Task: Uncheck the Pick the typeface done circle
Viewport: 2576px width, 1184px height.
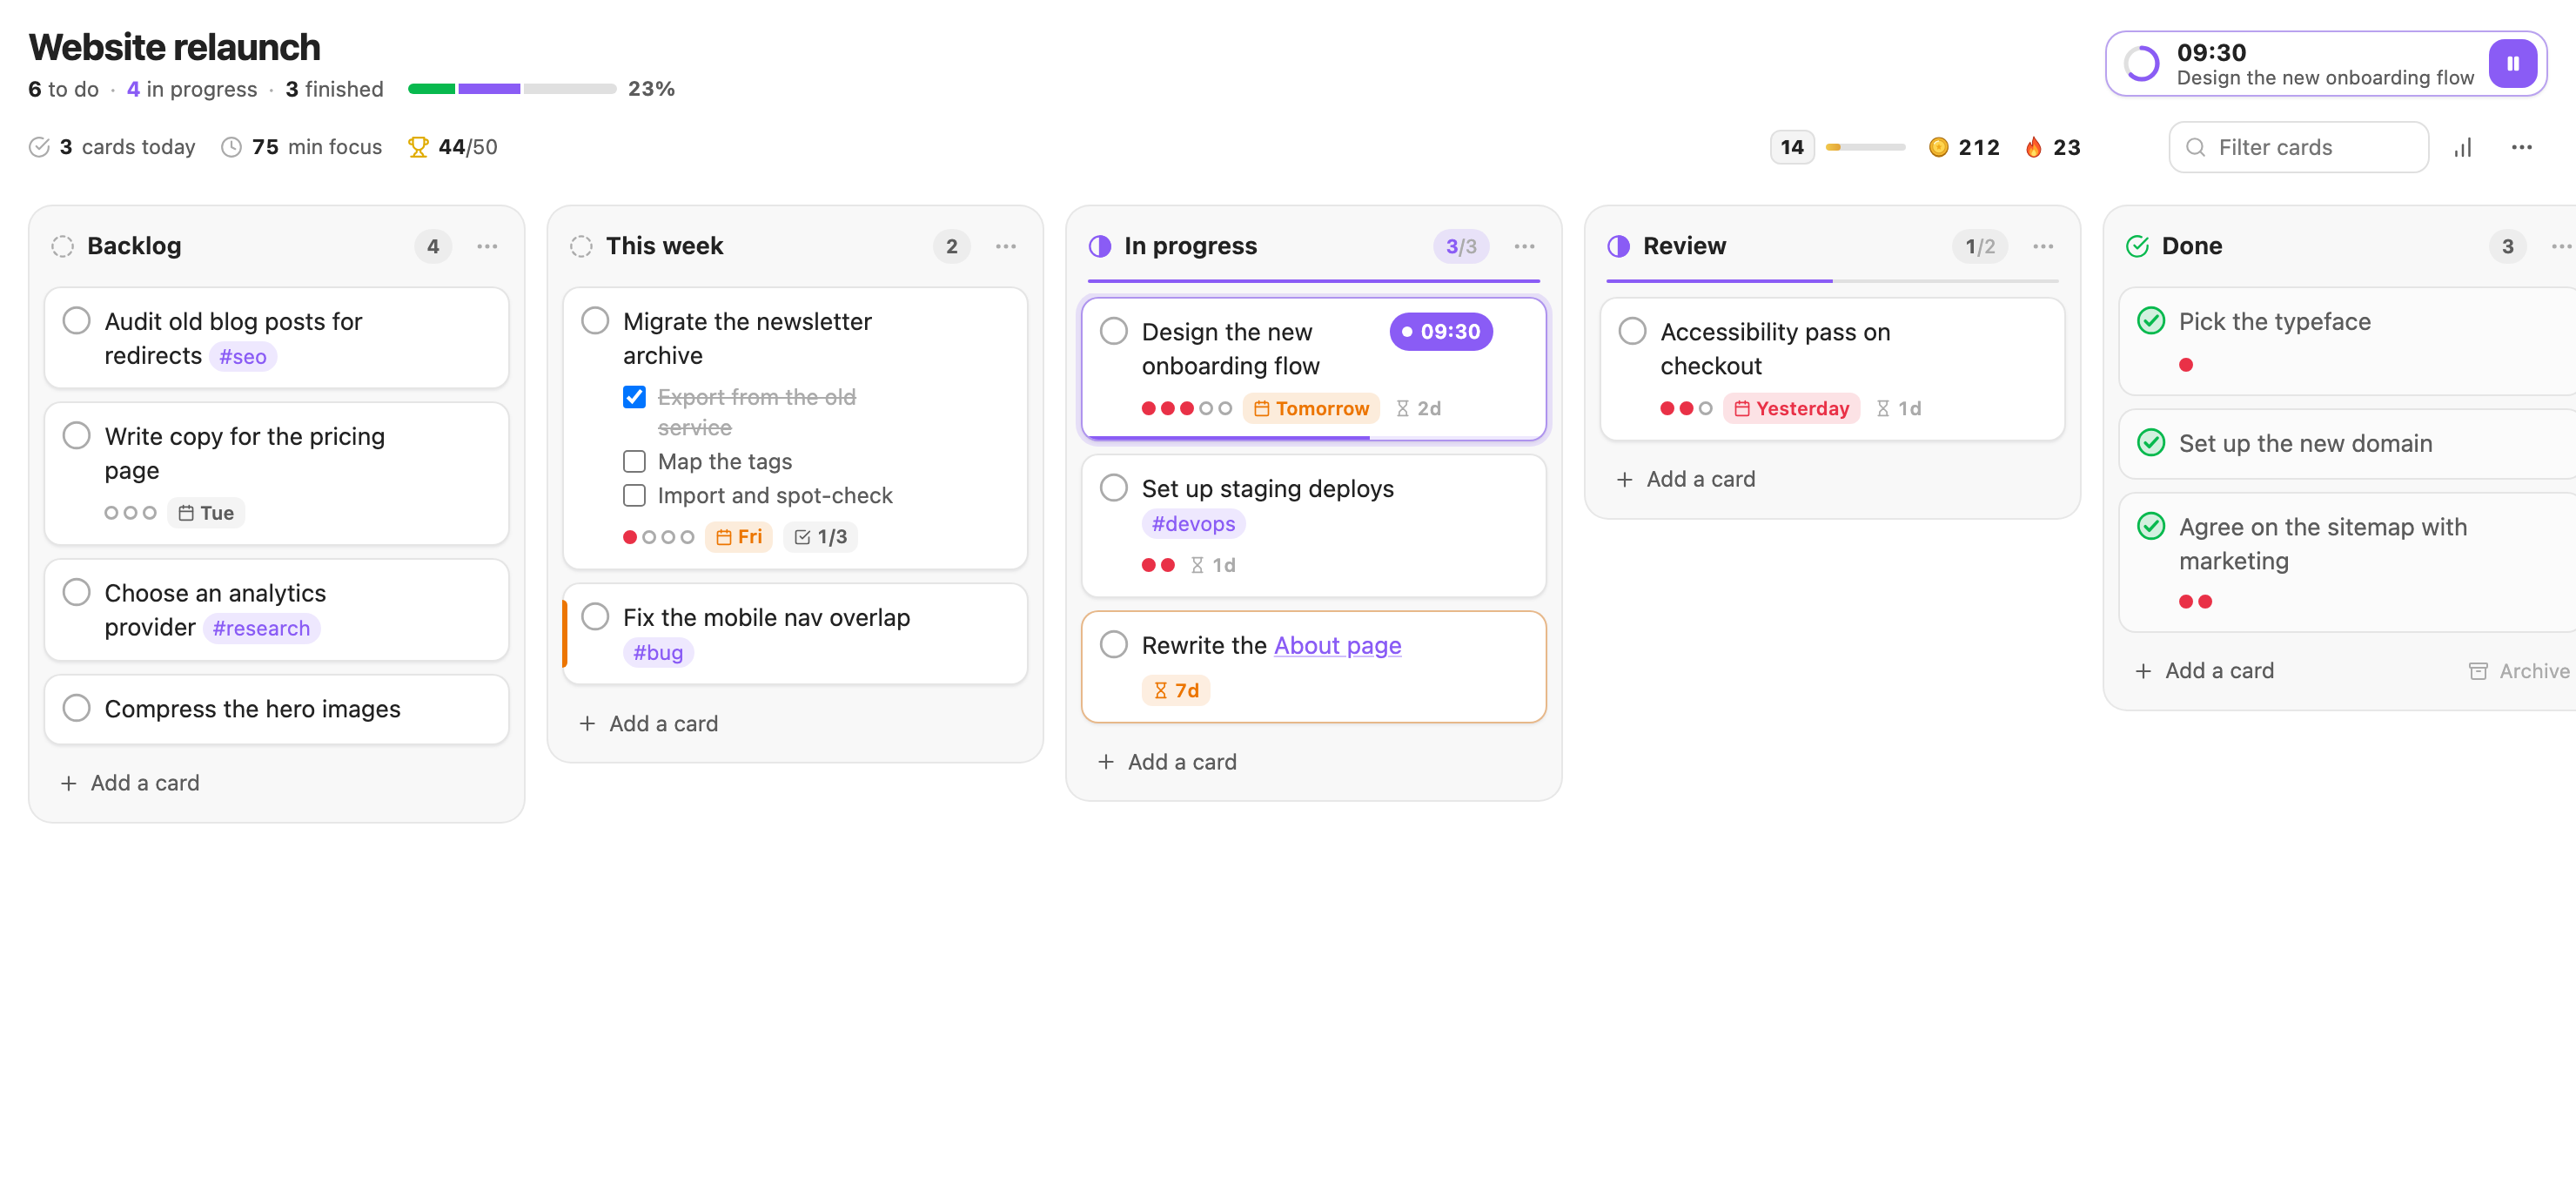Action: [2151, 320]
